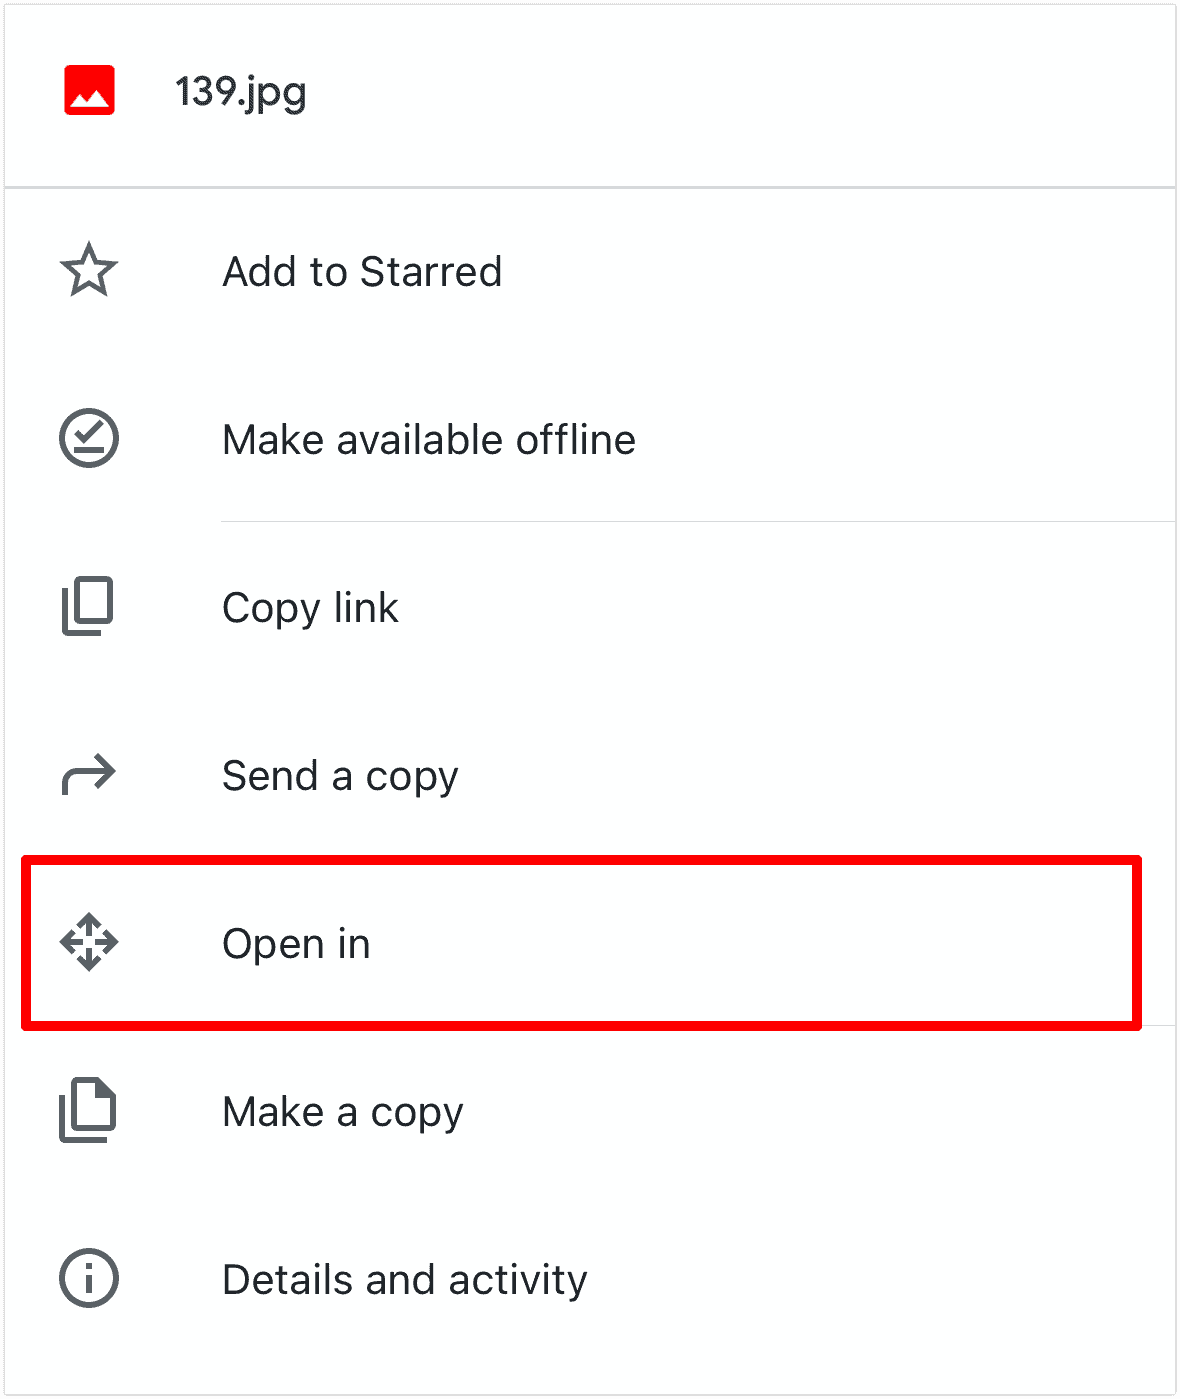Click the info icon beside Details and activity
This screenshot has height=1399, width=1180.
[x=89, y=1278]
